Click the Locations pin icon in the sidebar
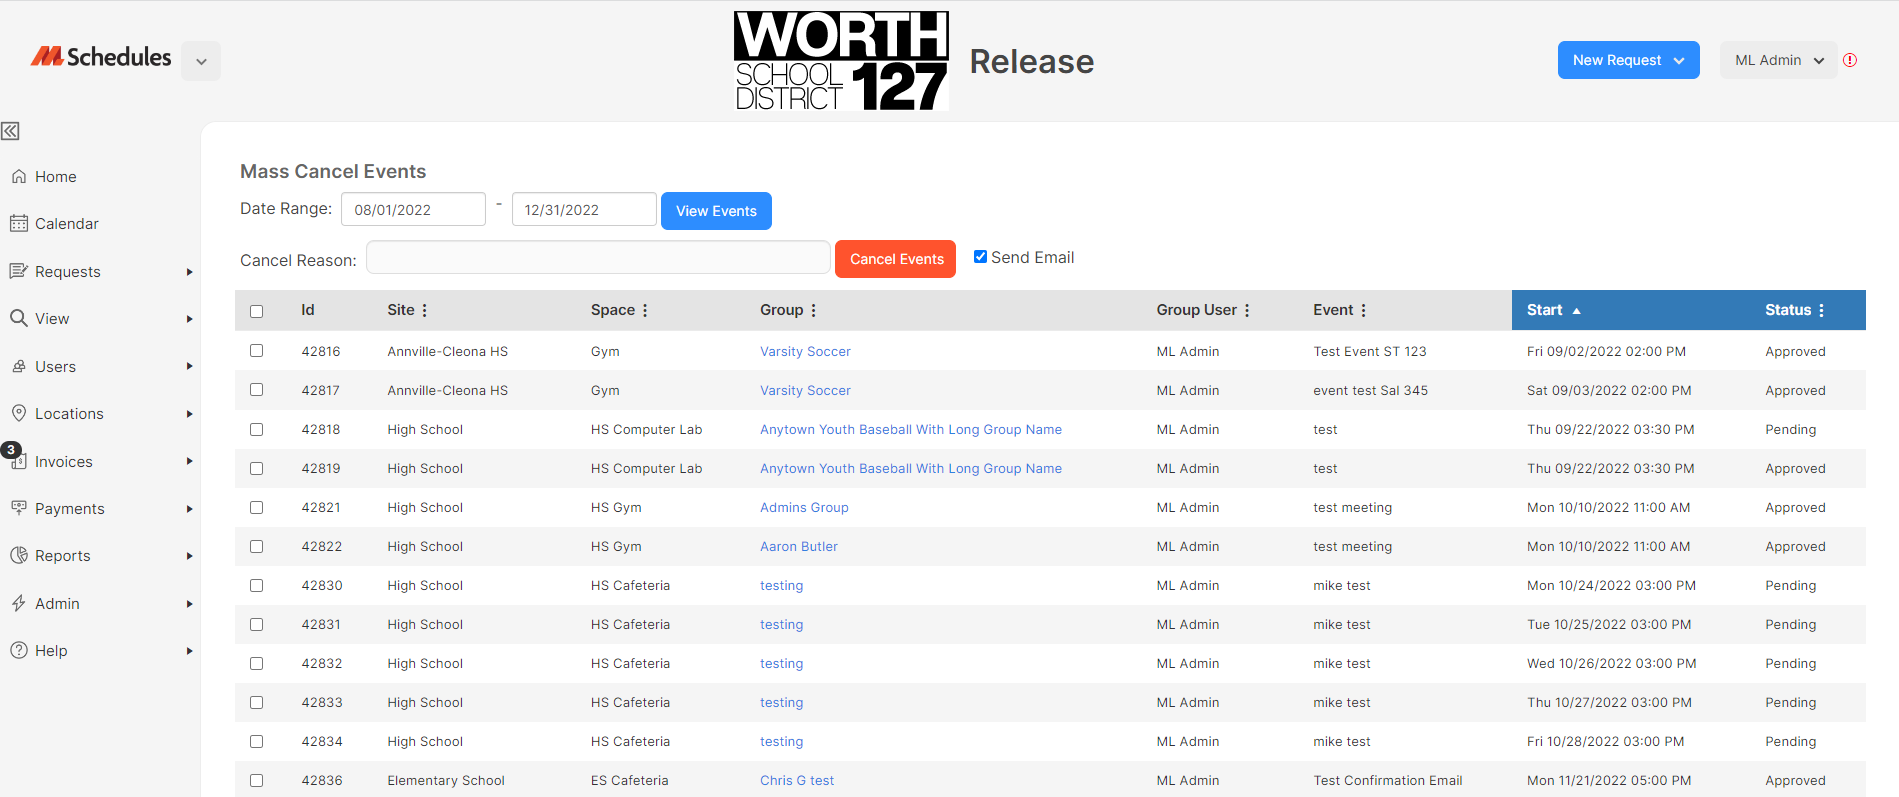Screen dimensions: 1899x797 [18, 413]
